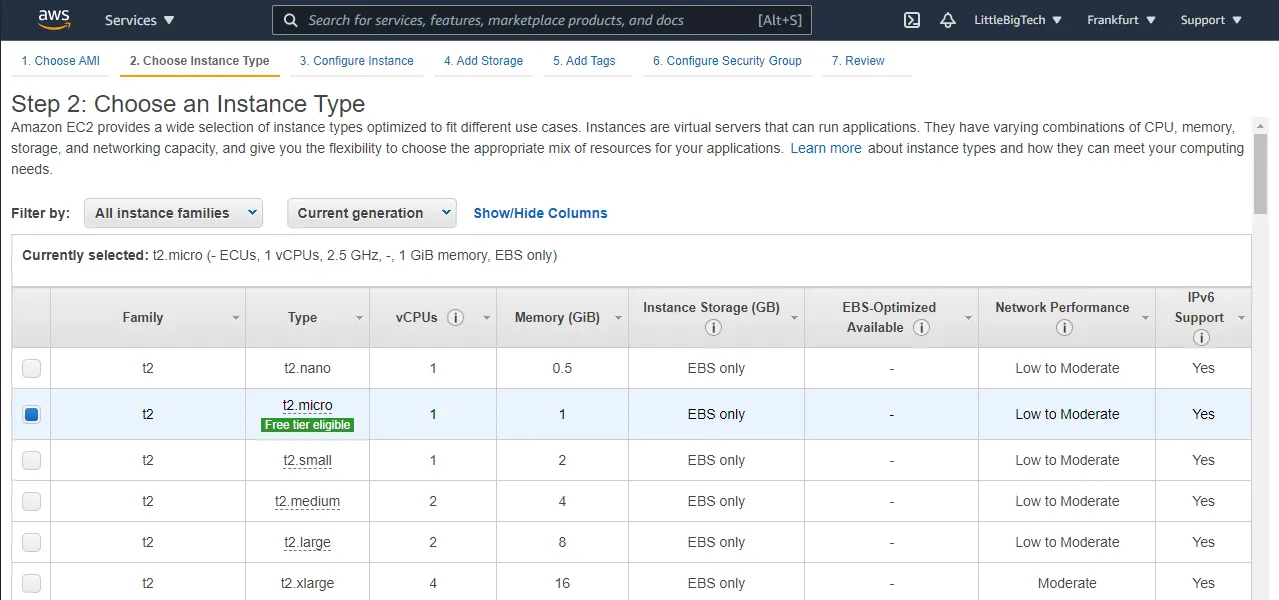Go to step 1 Choose AMI
The image size is (1279, 600).
pyautogui.click(x=61, y=61)
